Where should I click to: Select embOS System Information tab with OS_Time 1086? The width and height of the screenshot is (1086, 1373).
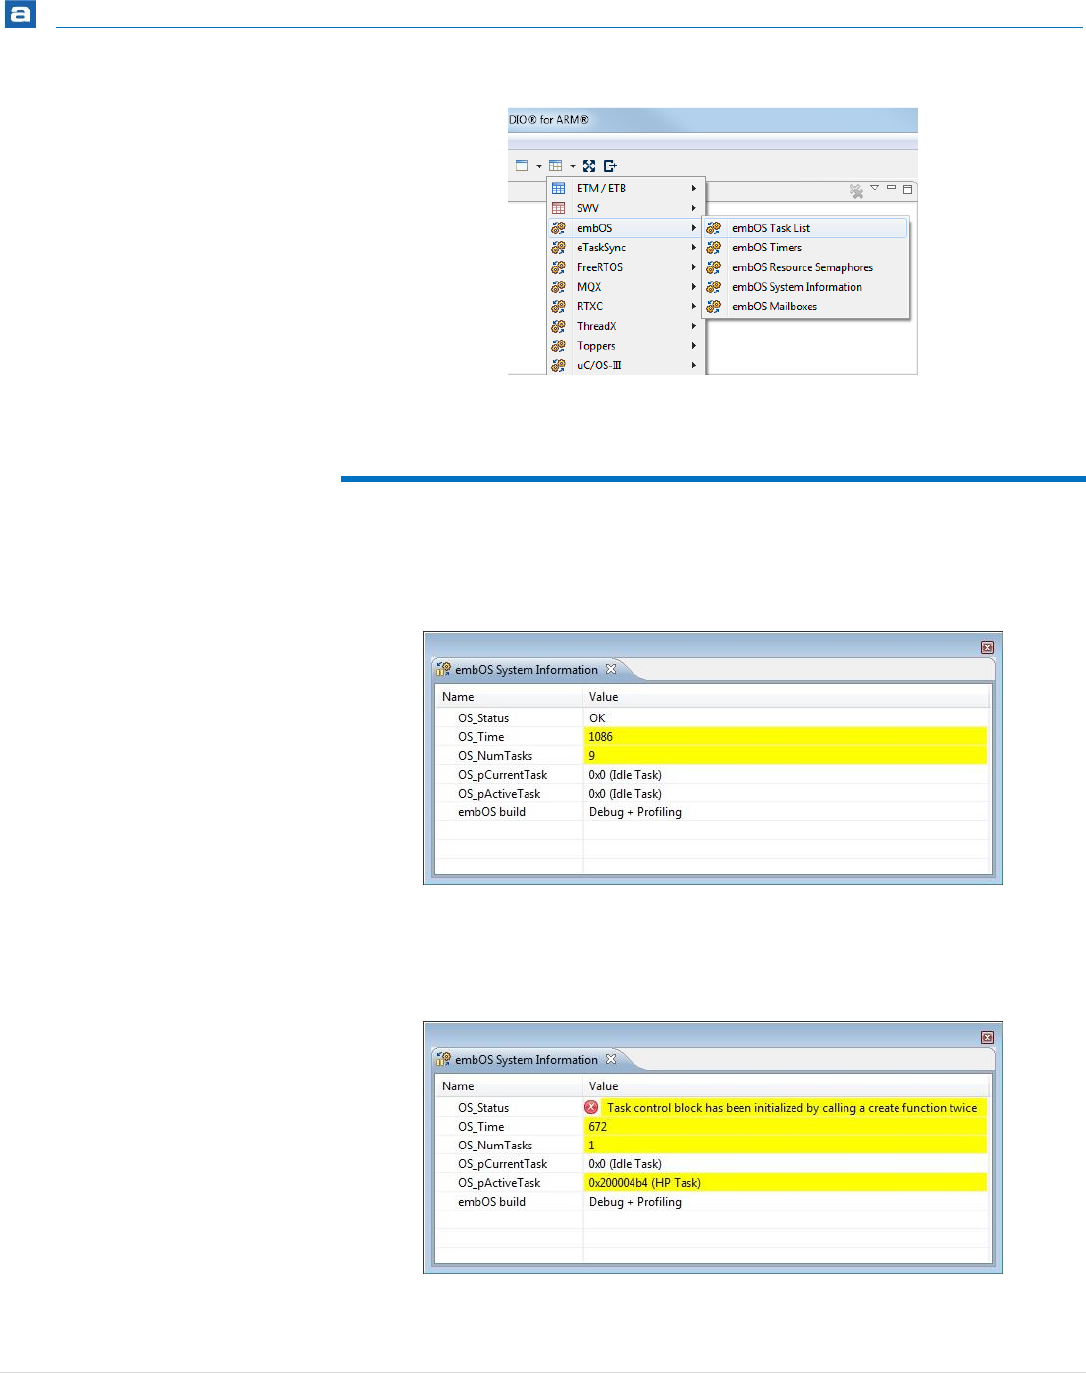526,670
